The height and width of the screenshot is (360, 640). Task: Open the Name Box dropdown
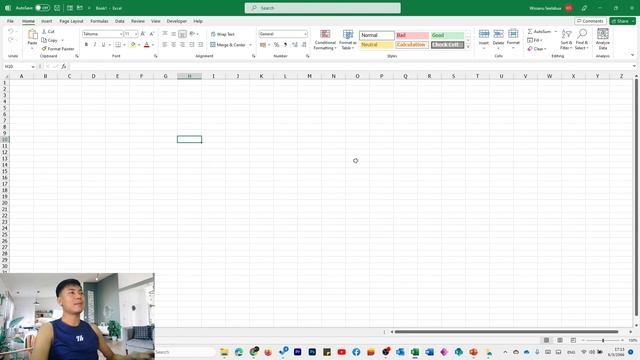pos(33,67)
